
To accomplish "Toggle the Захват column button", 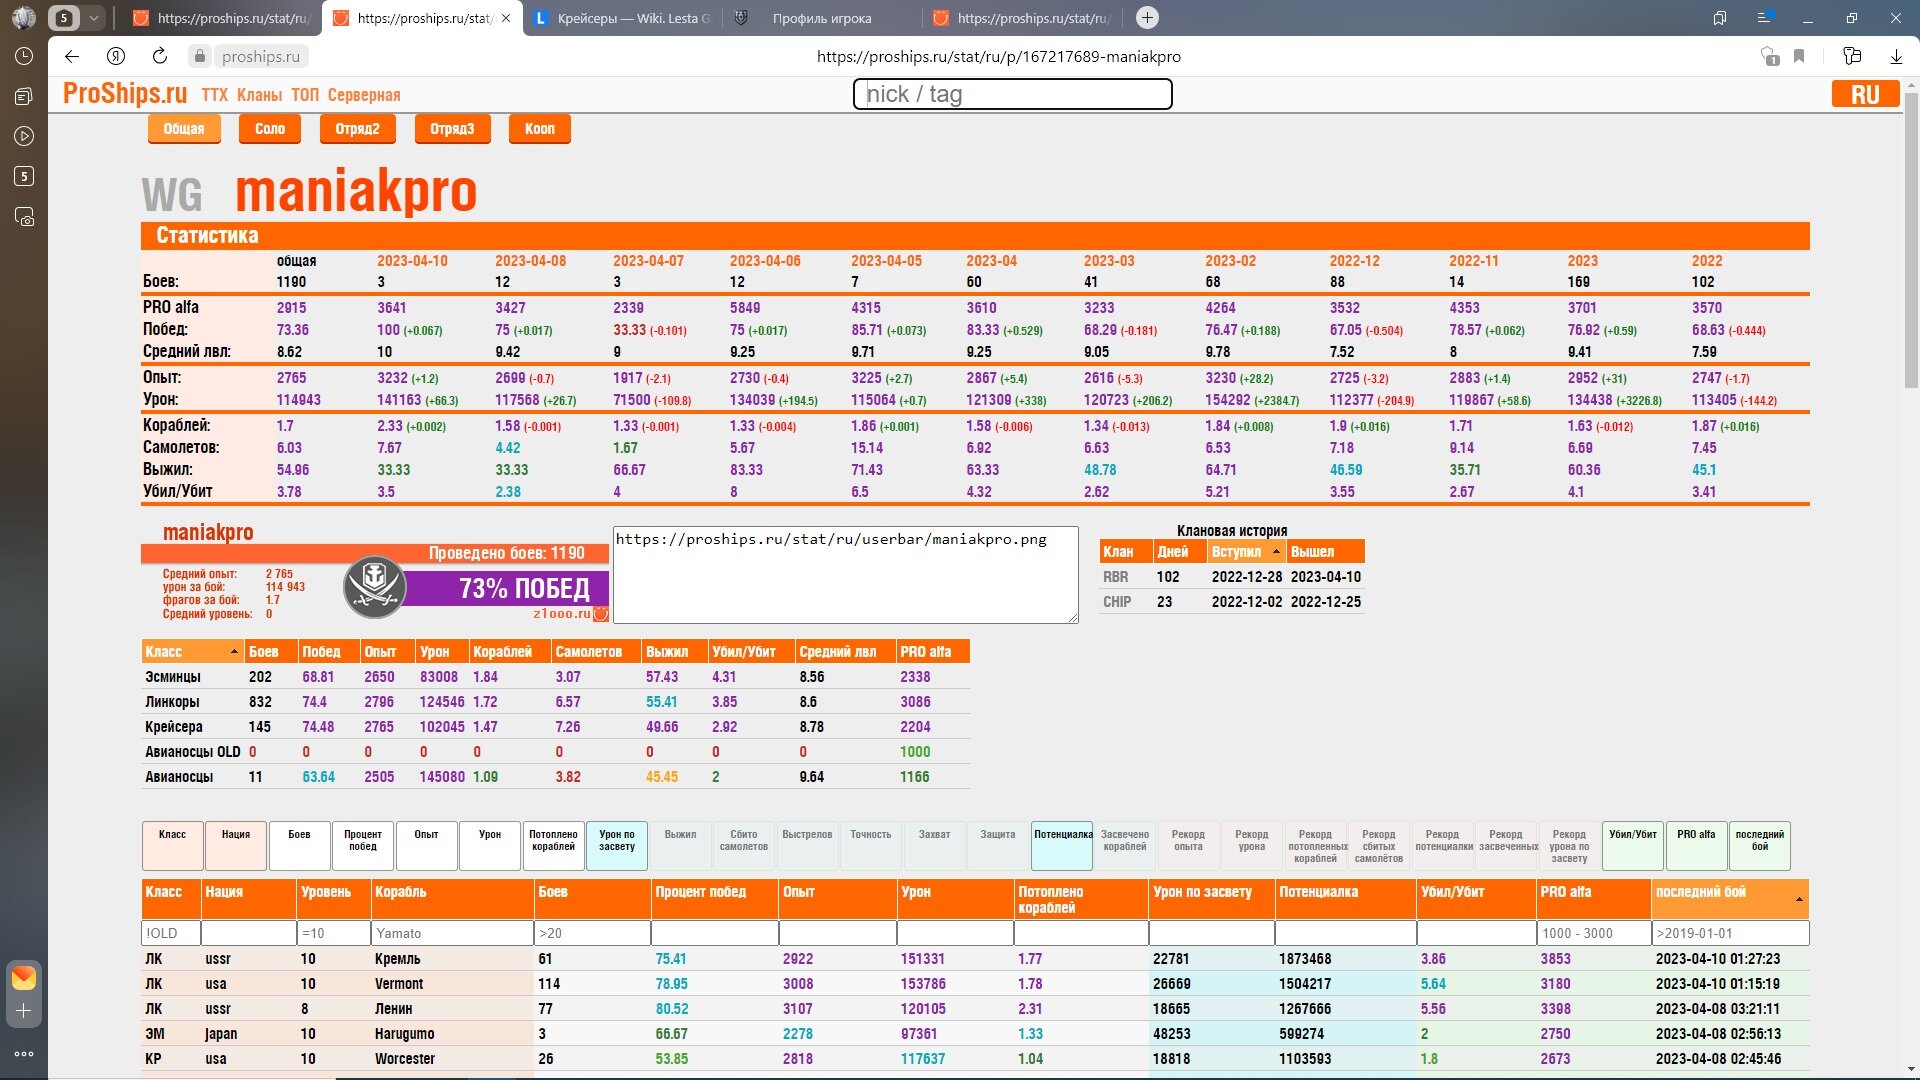I will (934, 846).
